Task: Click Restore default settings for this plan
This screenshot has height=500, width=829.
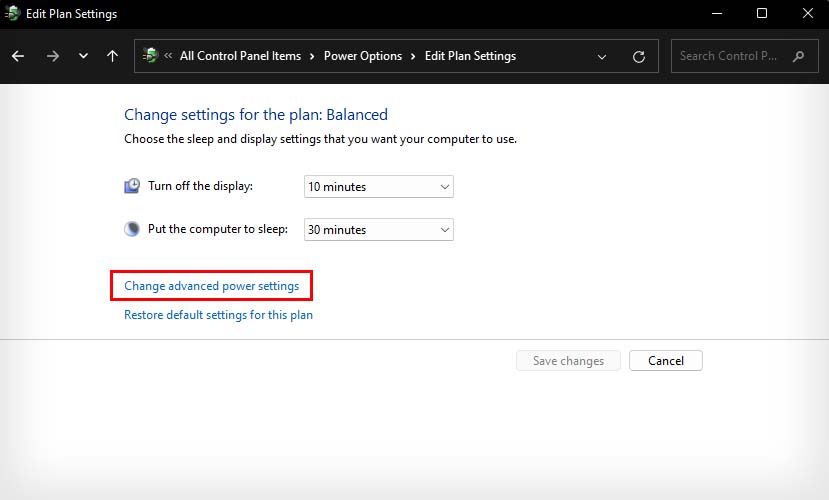Action: (x=218, y=315)
